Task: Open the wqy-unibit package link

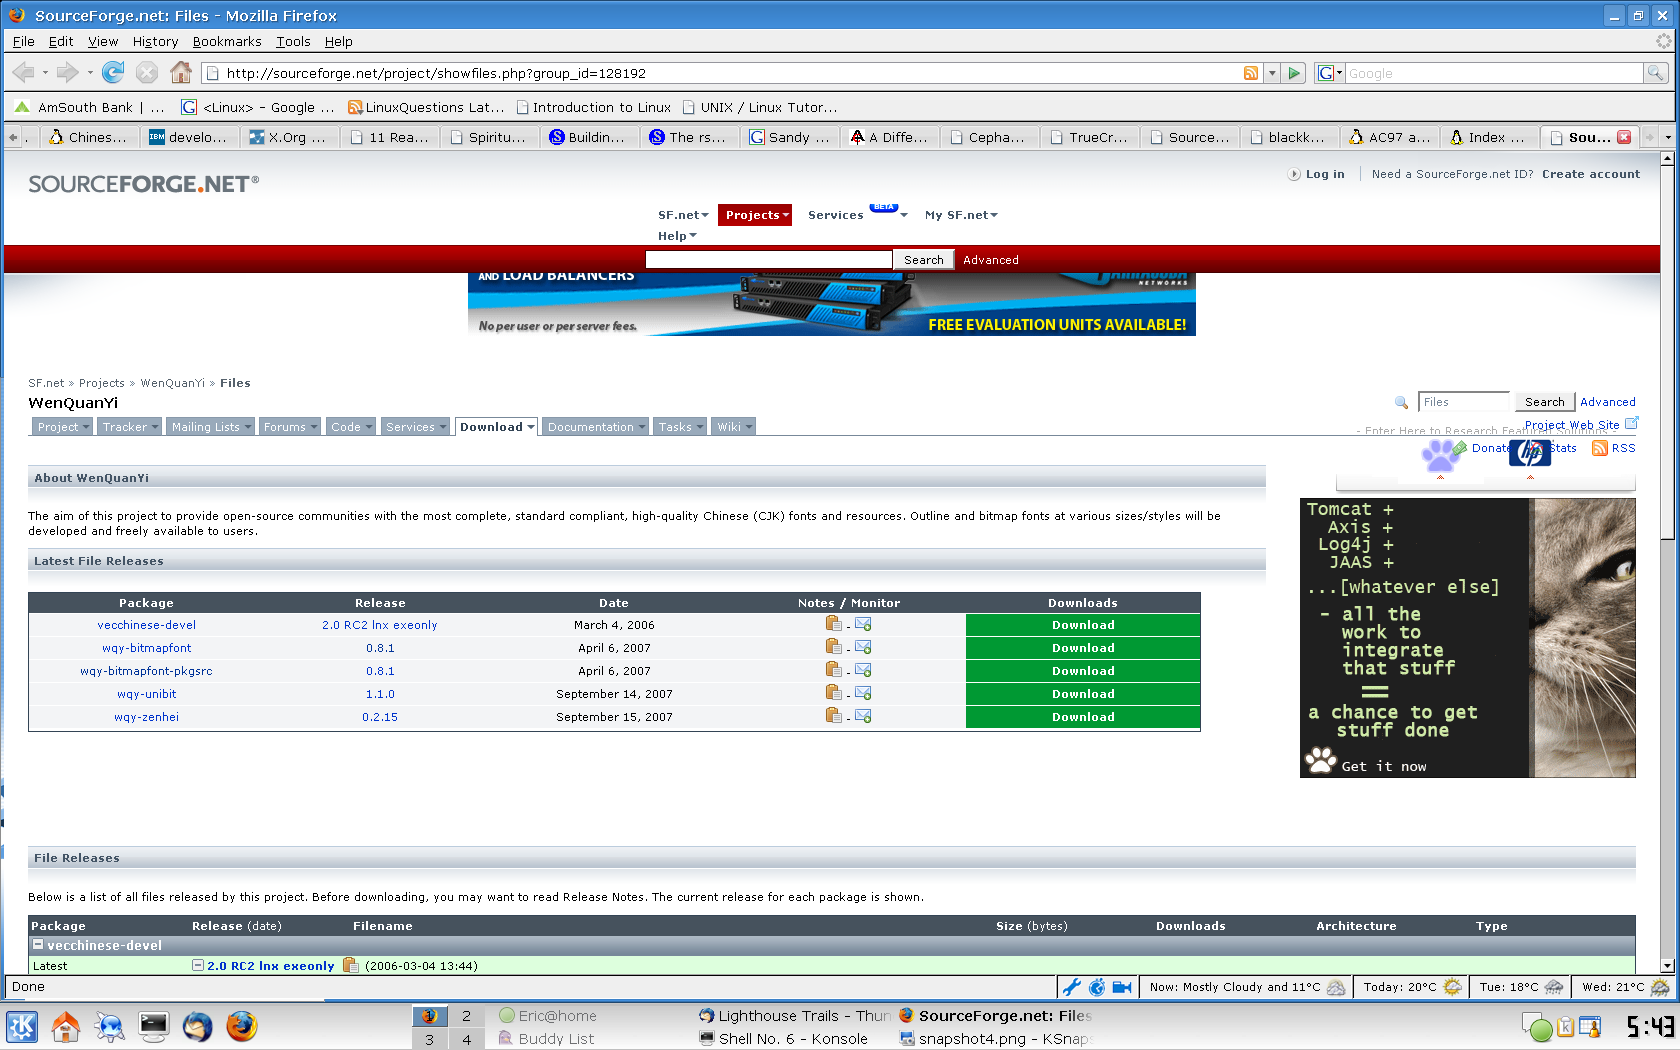Action: [x=146, y=694]
